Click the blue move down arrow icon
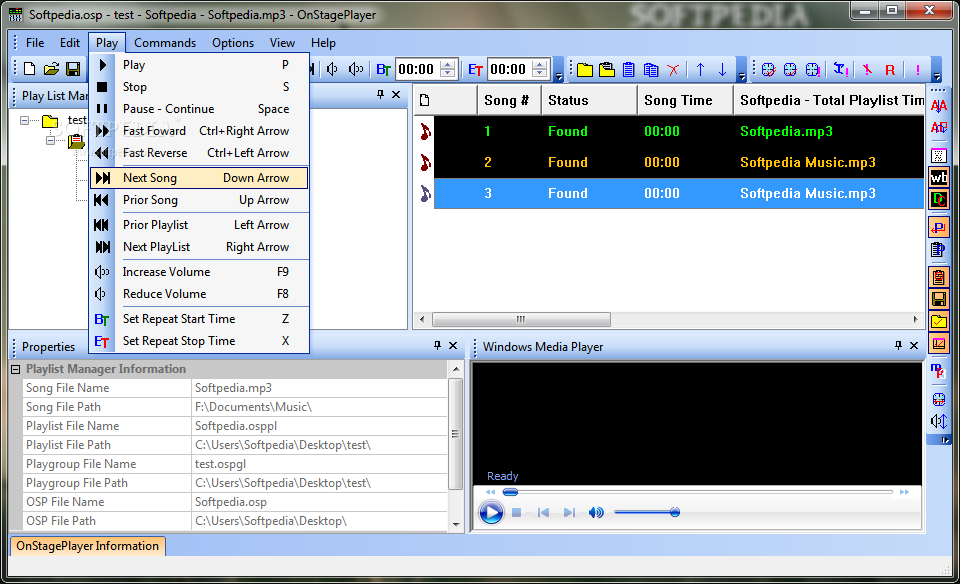 tap(722, 70)
